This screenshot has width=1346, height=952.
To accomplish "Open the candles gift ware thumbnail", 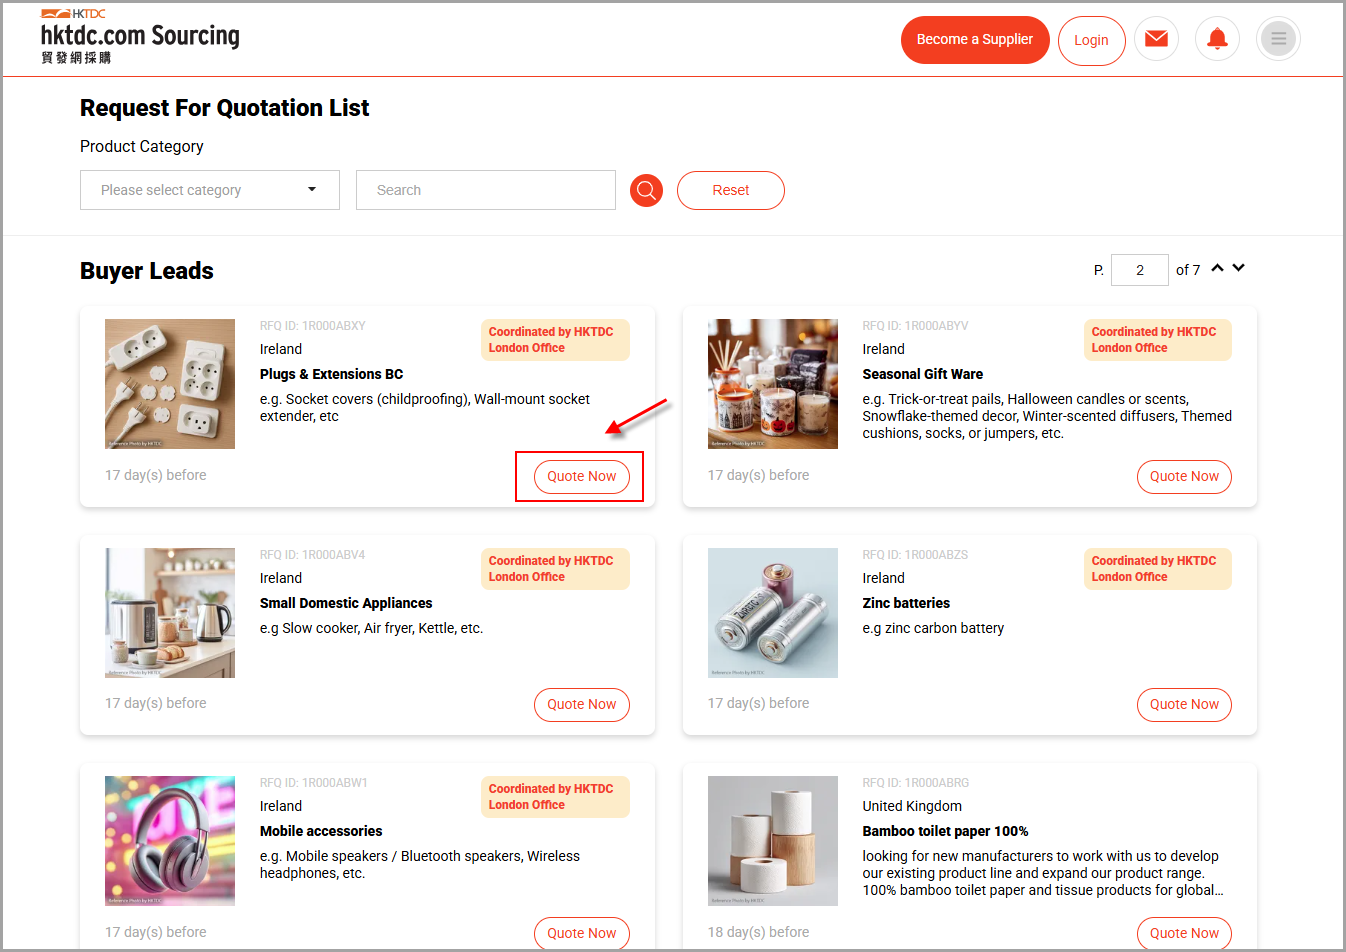I will pos(773,384).
